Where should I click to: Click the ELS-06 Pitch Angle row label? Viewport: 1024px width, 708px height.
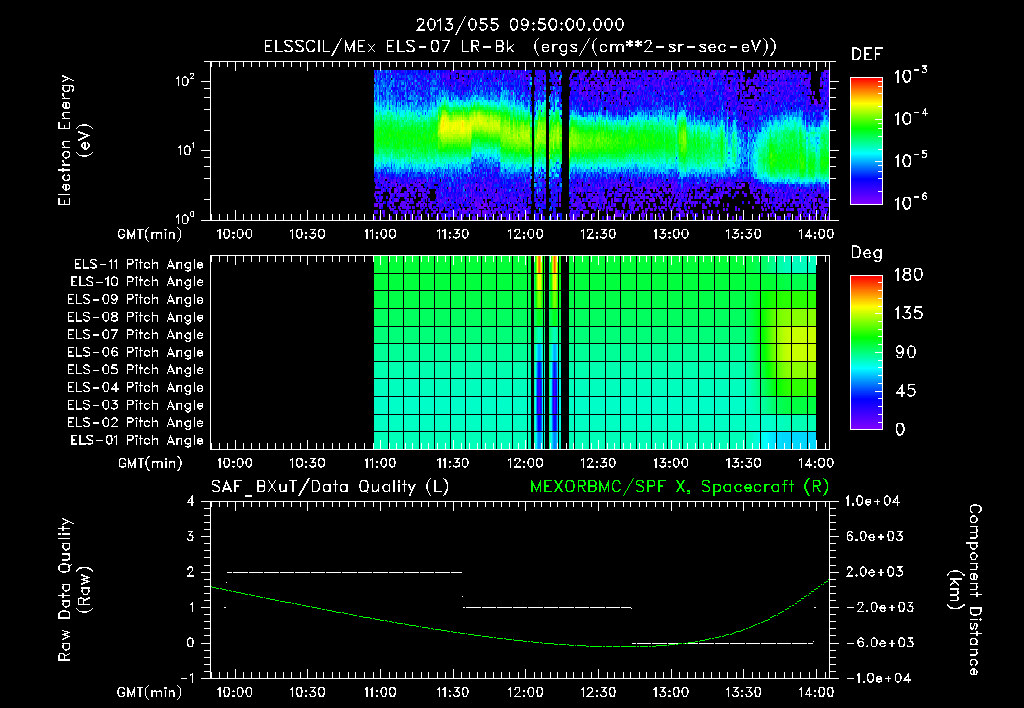click(135, 353)
